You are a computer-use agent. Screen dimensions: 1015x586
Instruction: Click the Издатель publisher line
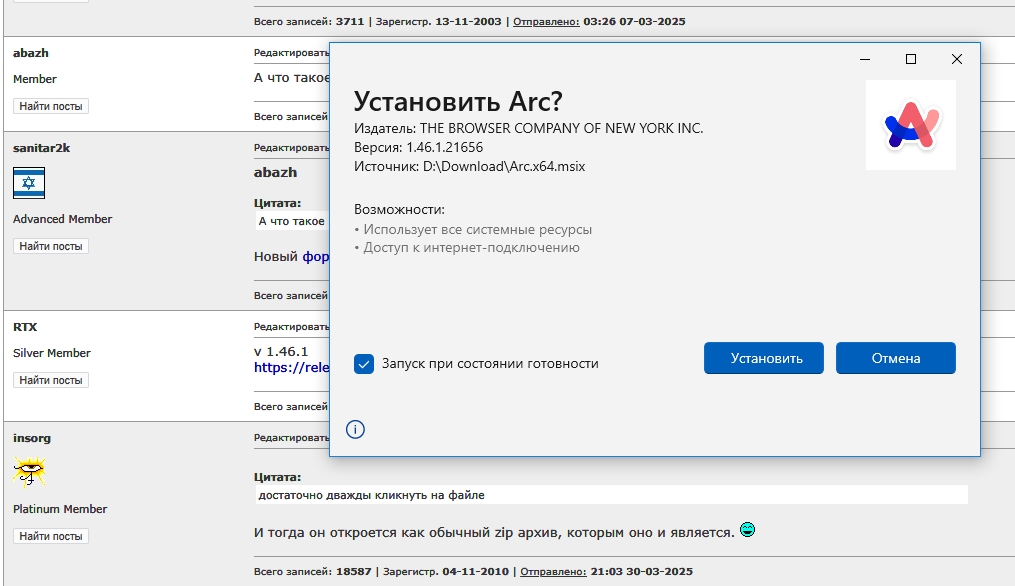[x=528, y=128]
